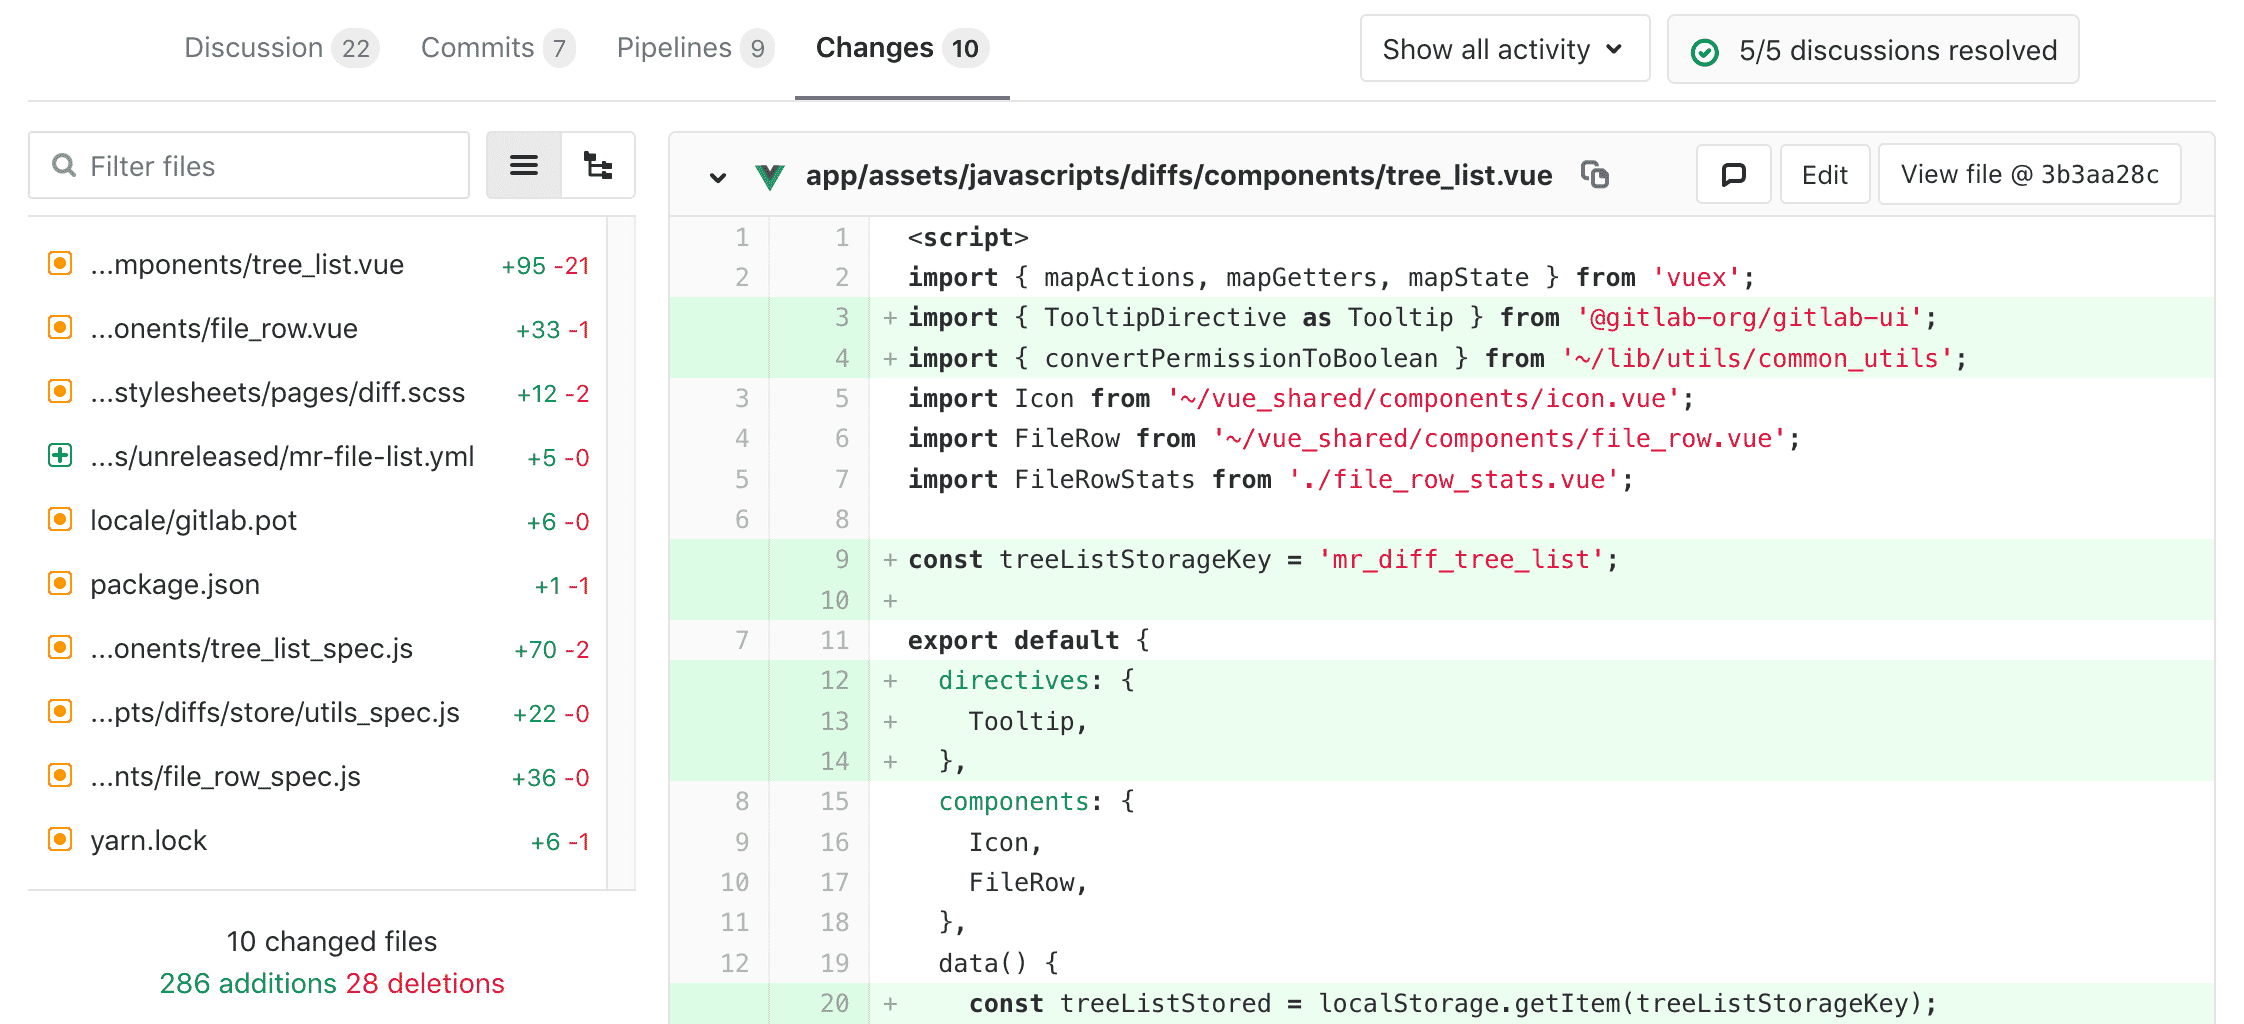The image size is (2244, 1024).
Task: Collapse the tree_list.vue diff section
Action: click(x=718, y=176)
